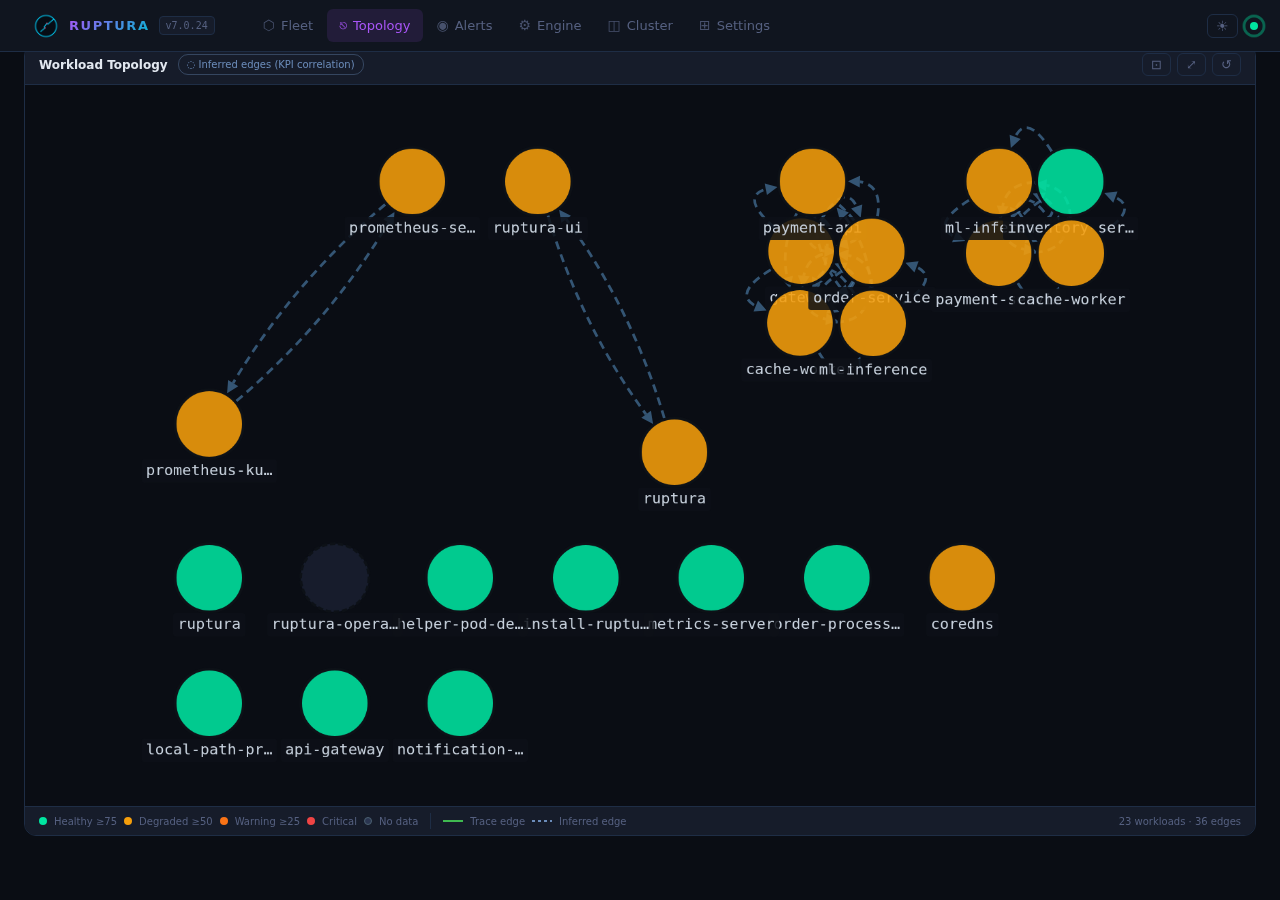Select the api-gateway node

point(335,703)
